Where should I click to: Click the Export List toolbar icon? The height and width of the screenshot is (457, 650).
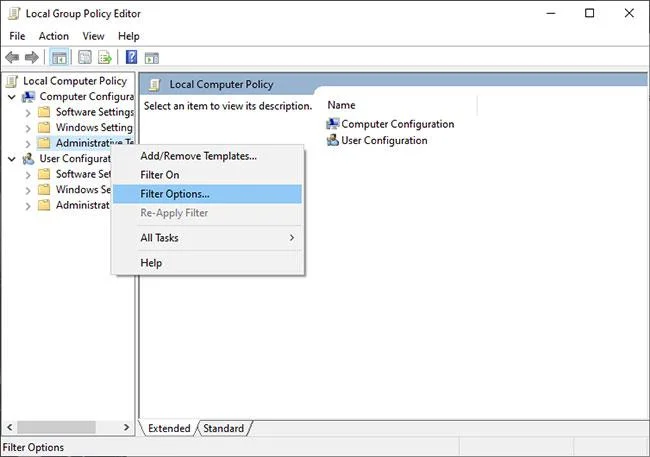click(x=104, y=57)
